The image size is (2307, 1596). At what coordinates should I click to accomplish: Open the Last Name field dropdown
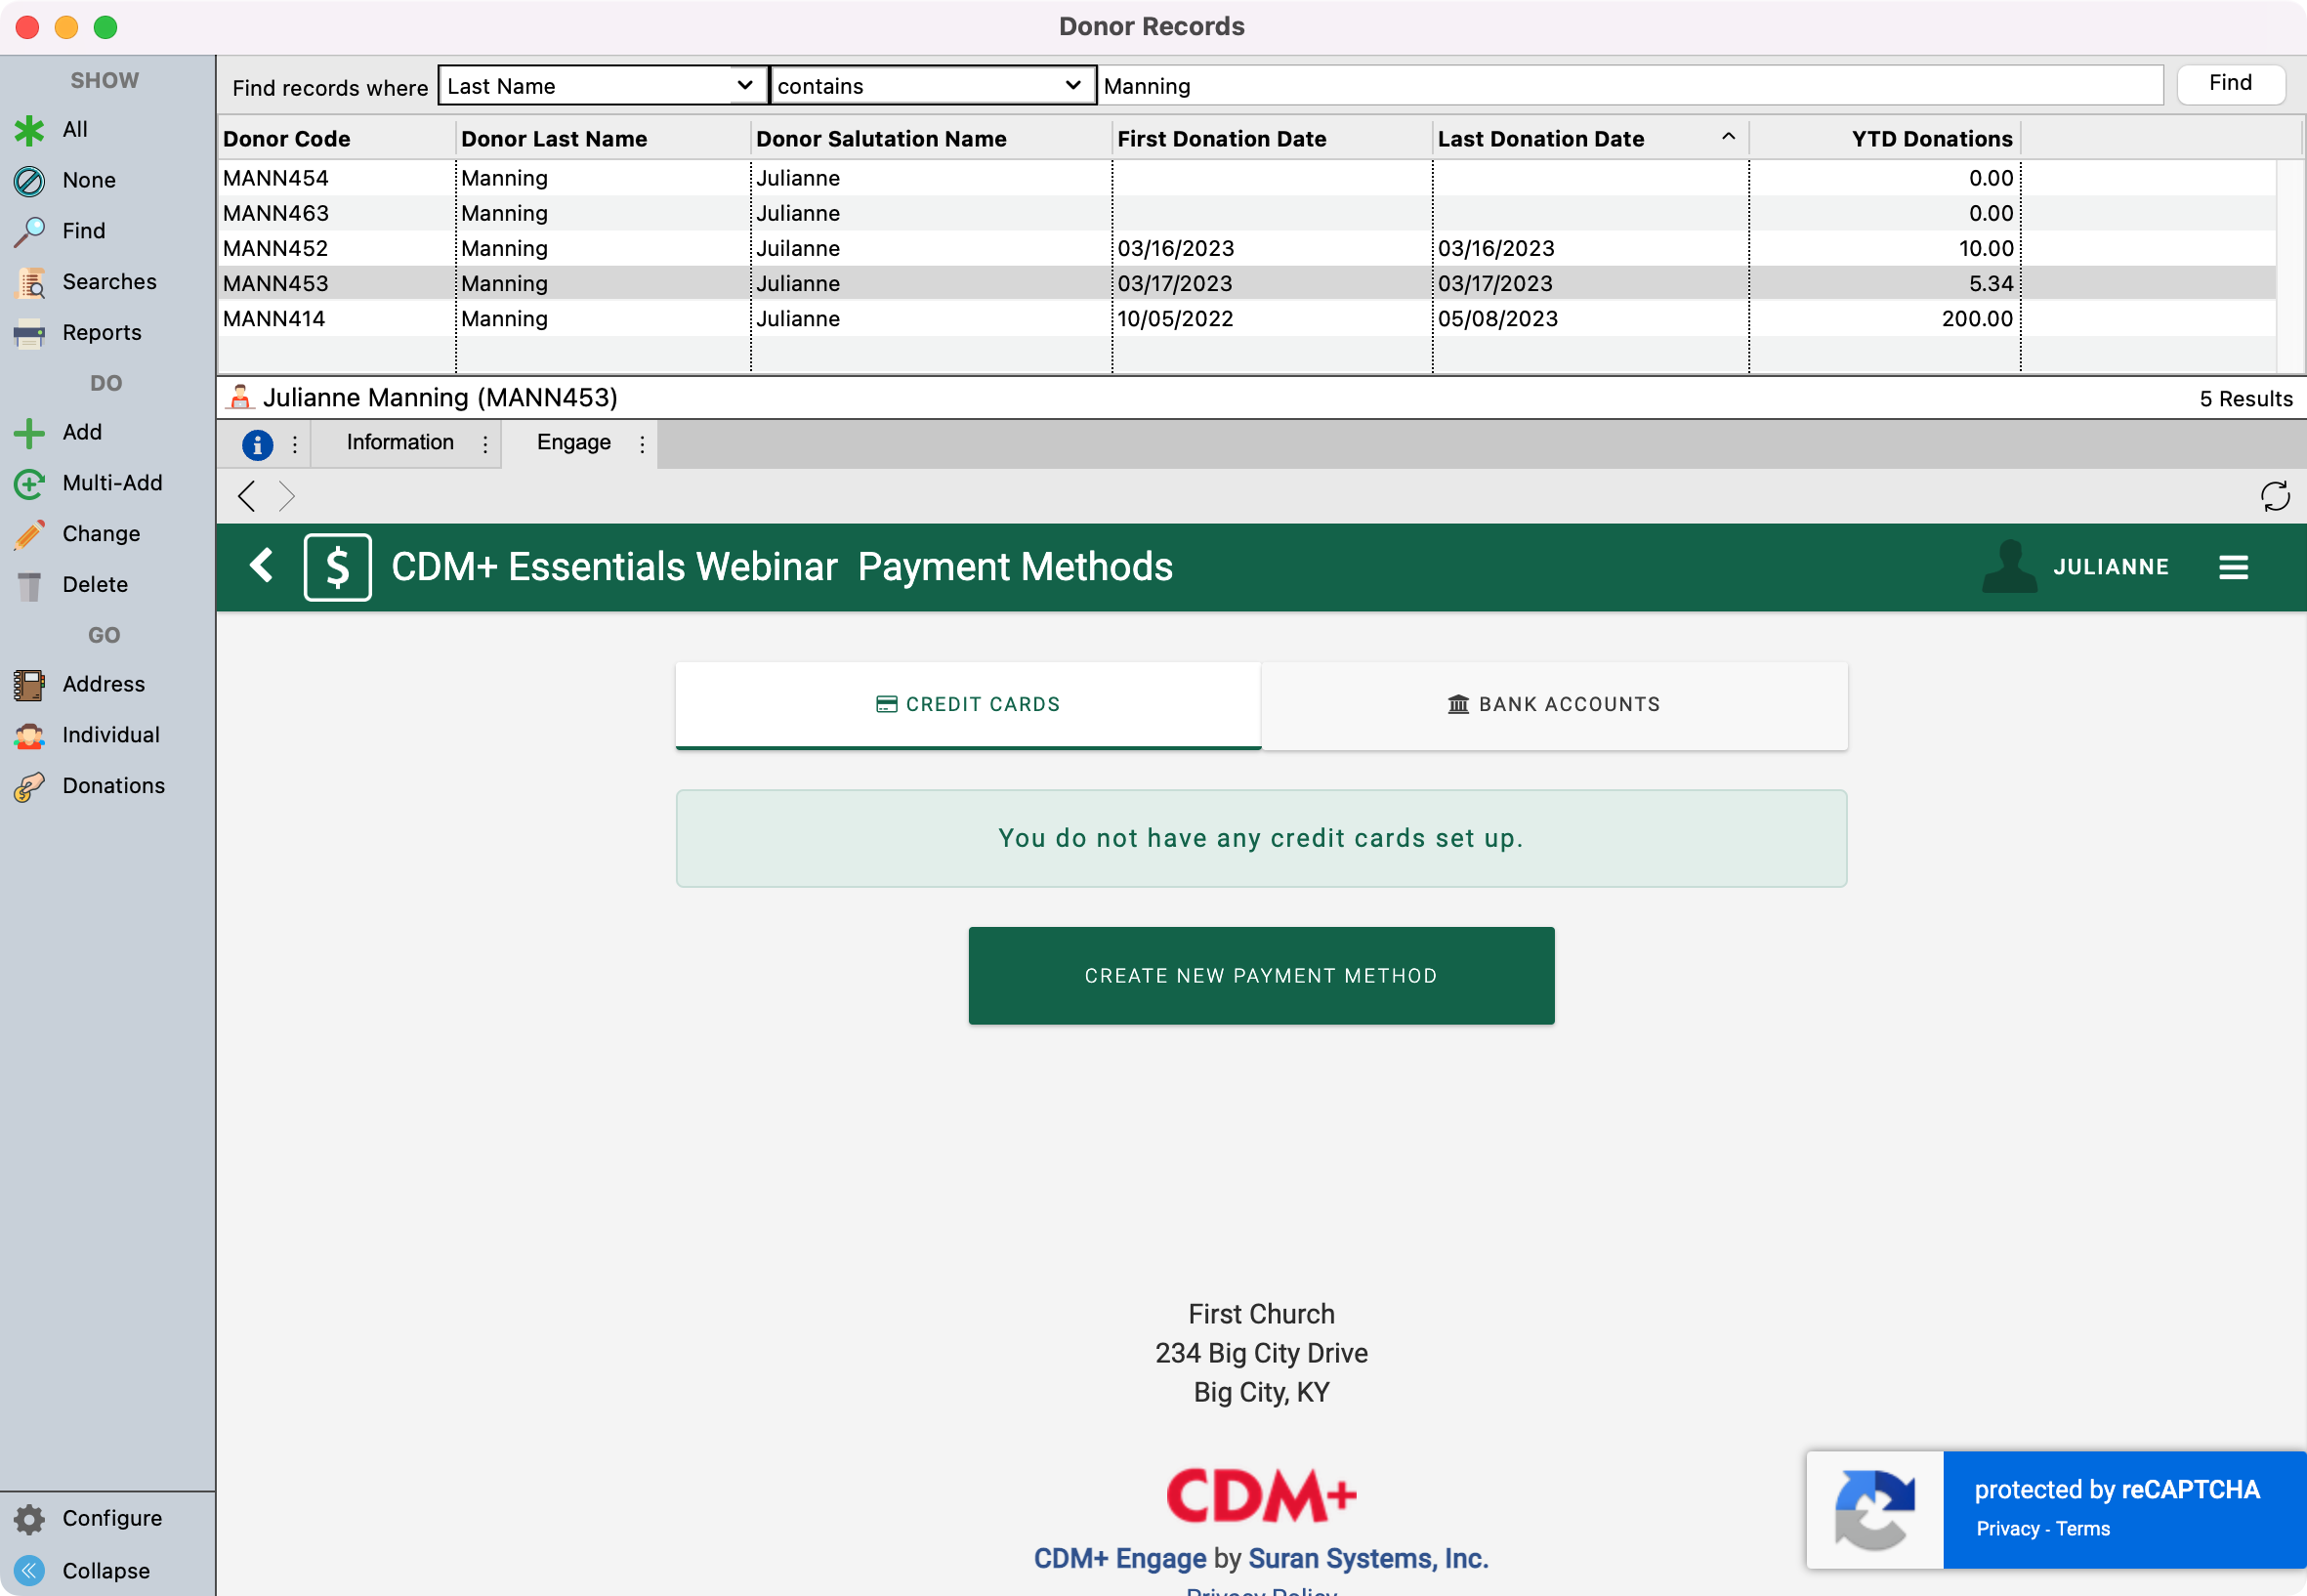pyautogui.click(x=602, y=86)
